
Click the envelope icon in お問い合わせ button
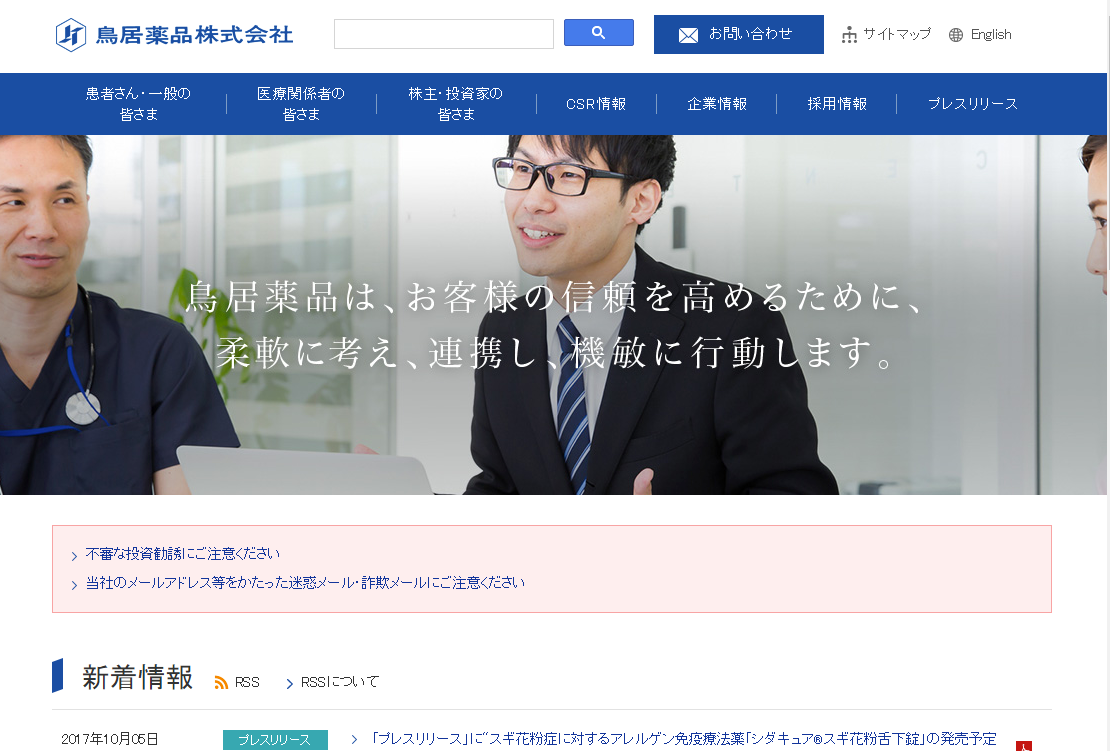pyautogui.click(x=688, y=35)
